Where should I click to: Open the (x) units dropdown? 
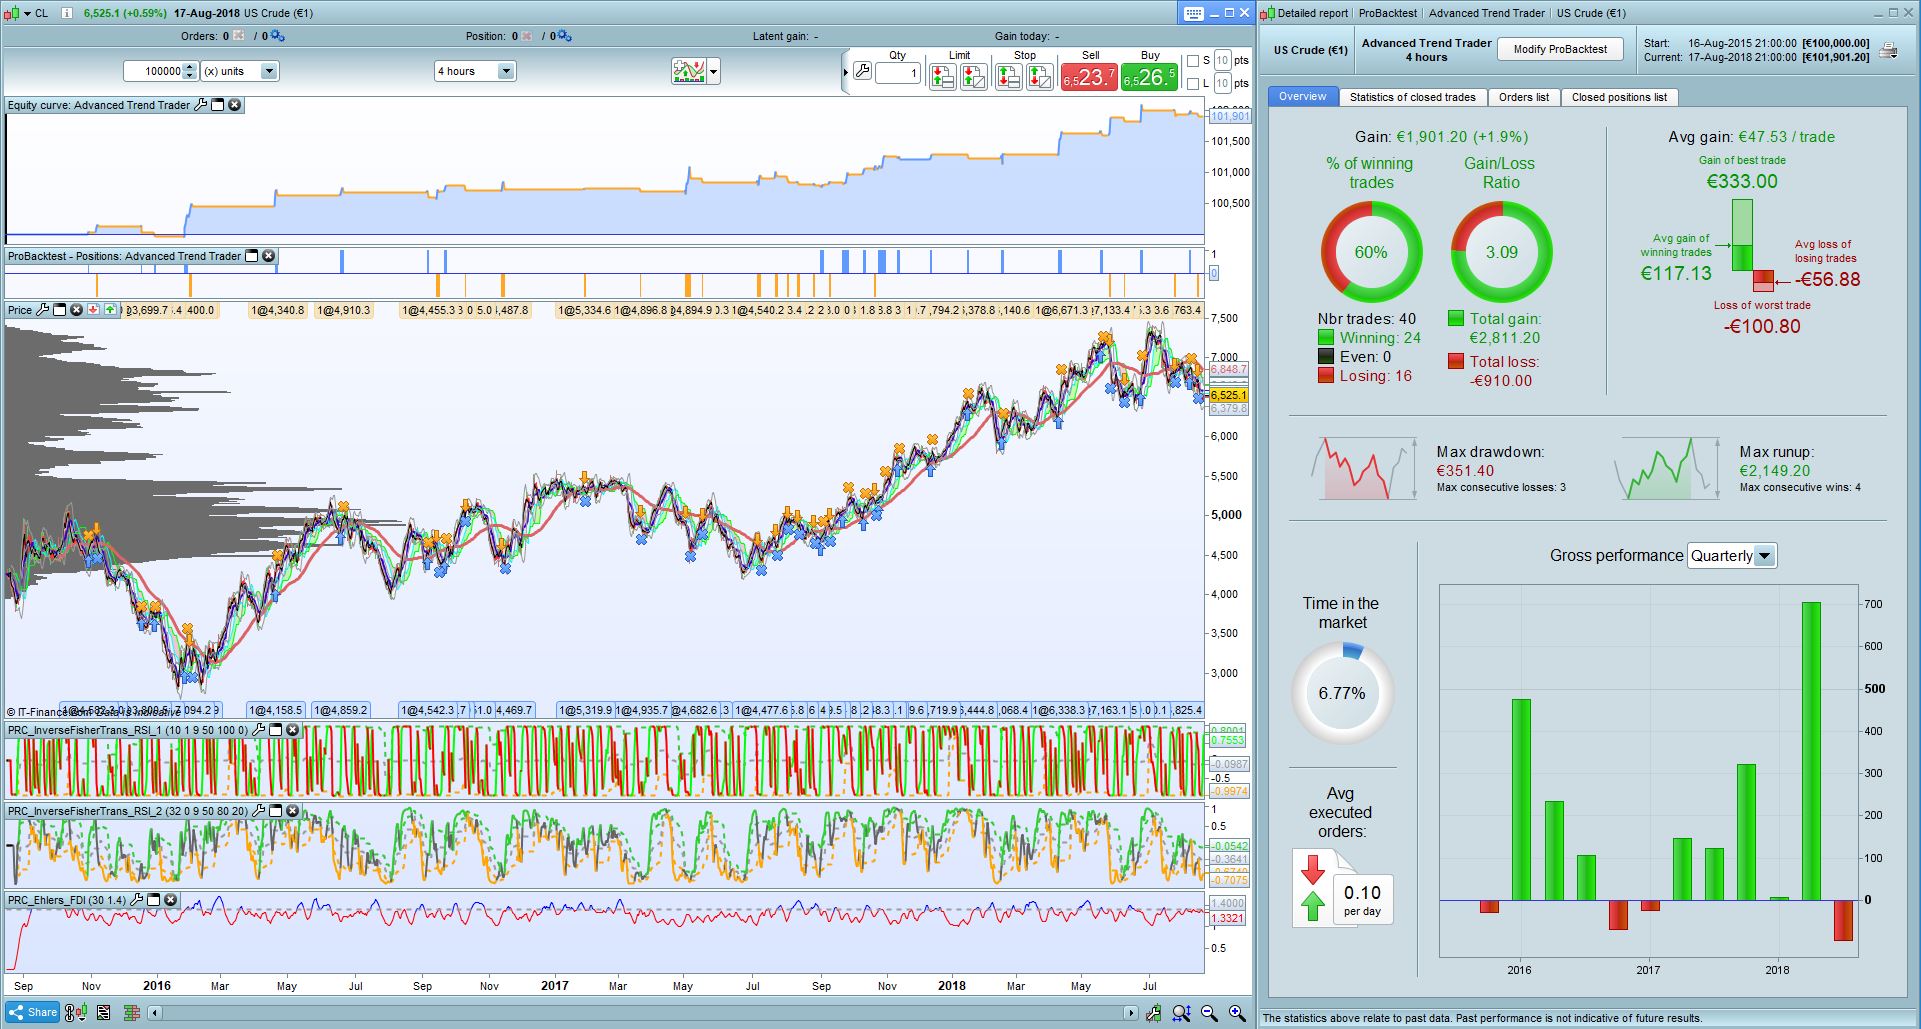(268, 71)
